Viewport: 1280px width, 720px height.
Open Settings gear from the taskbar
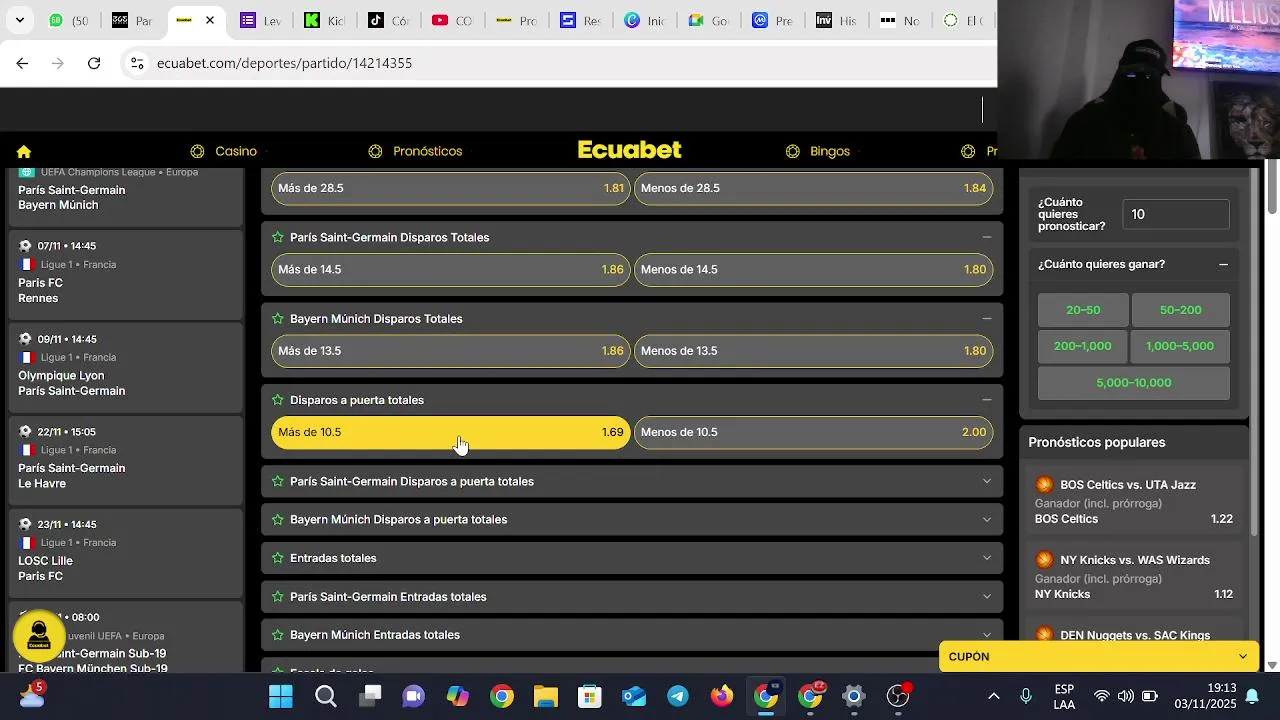[853, 696]
